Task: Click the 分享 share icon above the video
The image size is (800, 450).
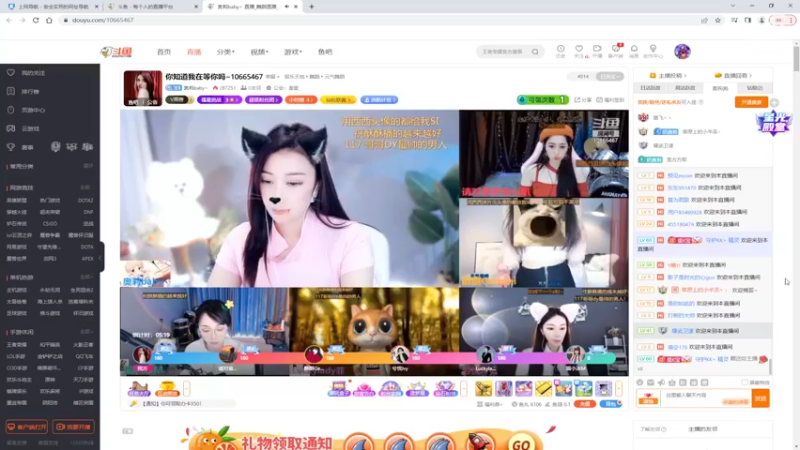Action: pyautogui.click(x=583, y=100)
